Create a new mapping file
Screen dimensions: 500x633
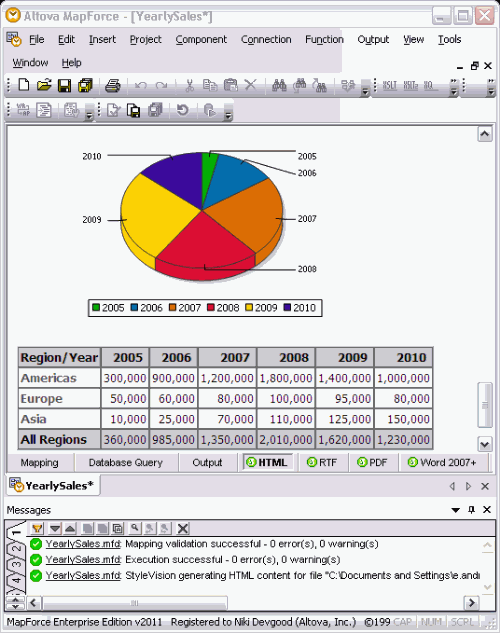[x=24, y=85]
